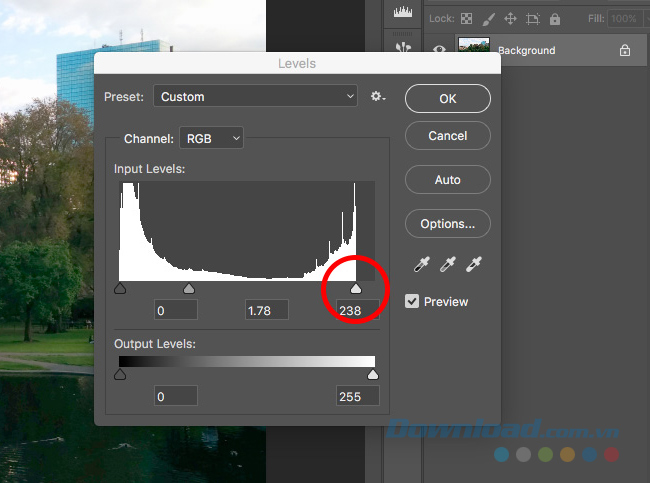Toggle the Preview checkbox

tap(412, 301)
